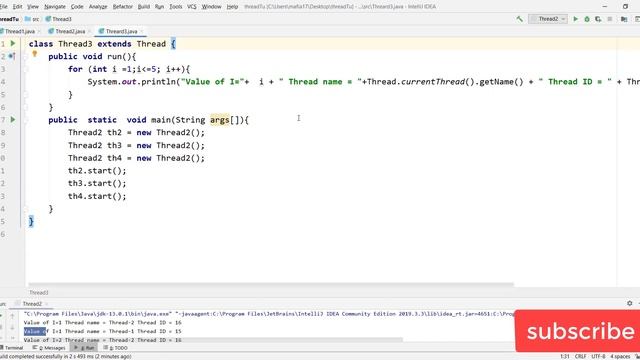Open the Code menu
Image resolution: width=640 pixels, height=360 pixels.
pyautogui.click(x=77, y=7)
